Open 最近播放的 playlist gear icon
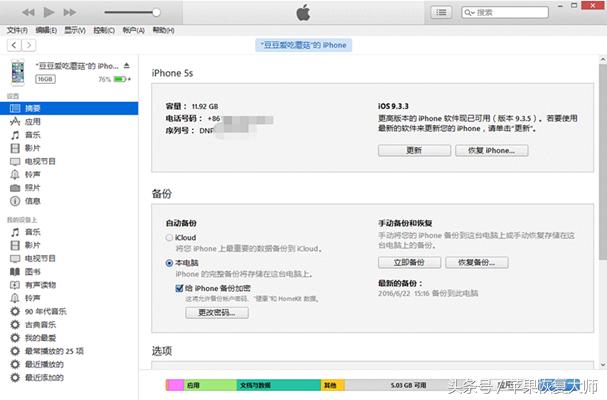The image size is (607, 400). [15, 364]
